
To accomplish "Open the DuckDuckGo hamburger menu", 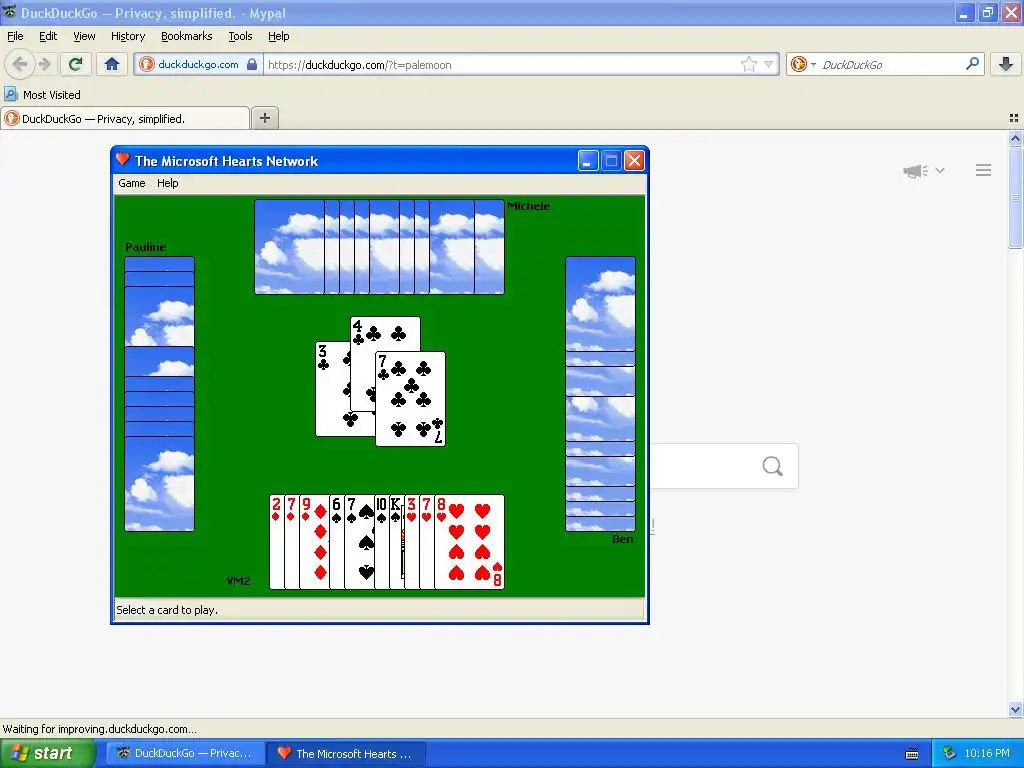I will pos(984,170).
